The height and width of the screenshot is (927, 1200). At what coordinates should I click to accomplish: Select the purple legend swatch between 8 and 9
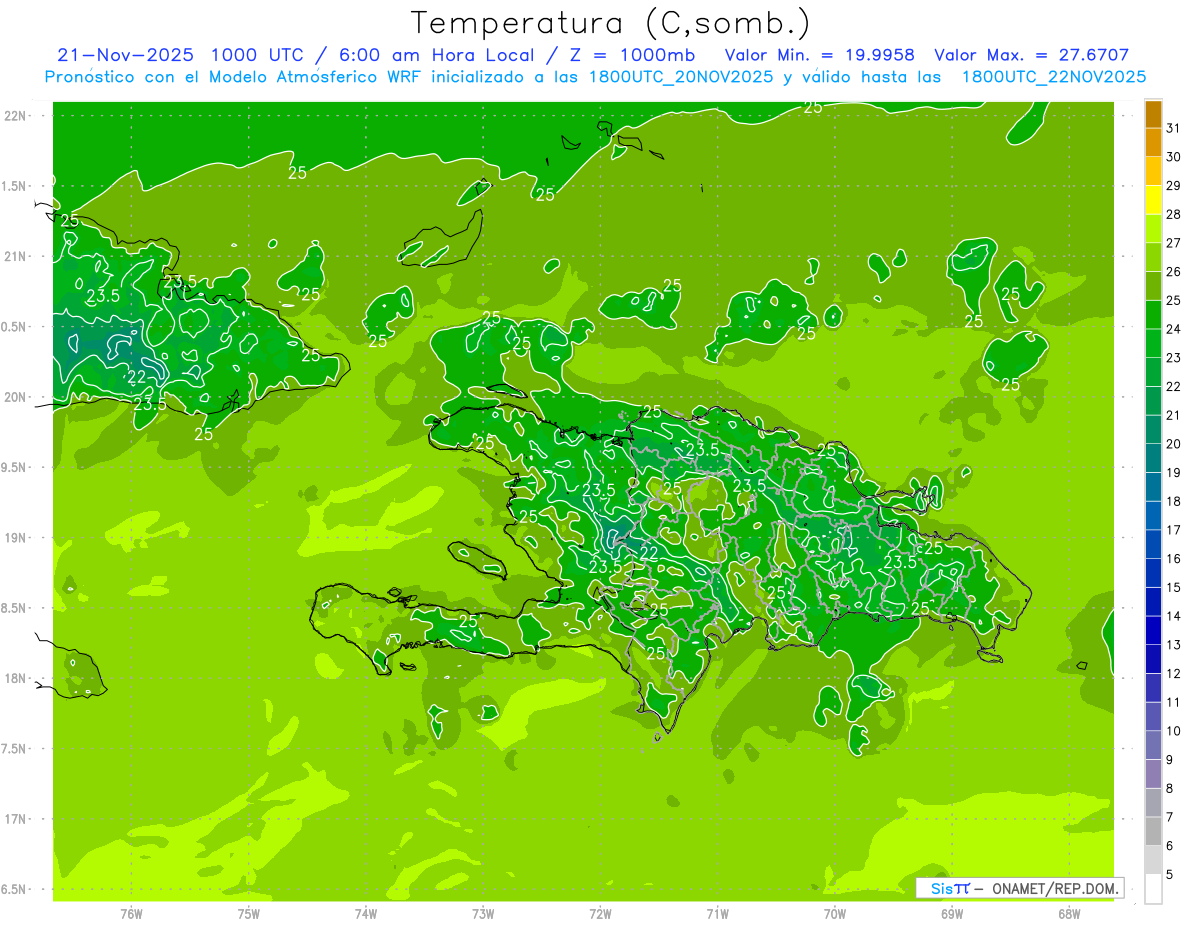point(1153,773)
